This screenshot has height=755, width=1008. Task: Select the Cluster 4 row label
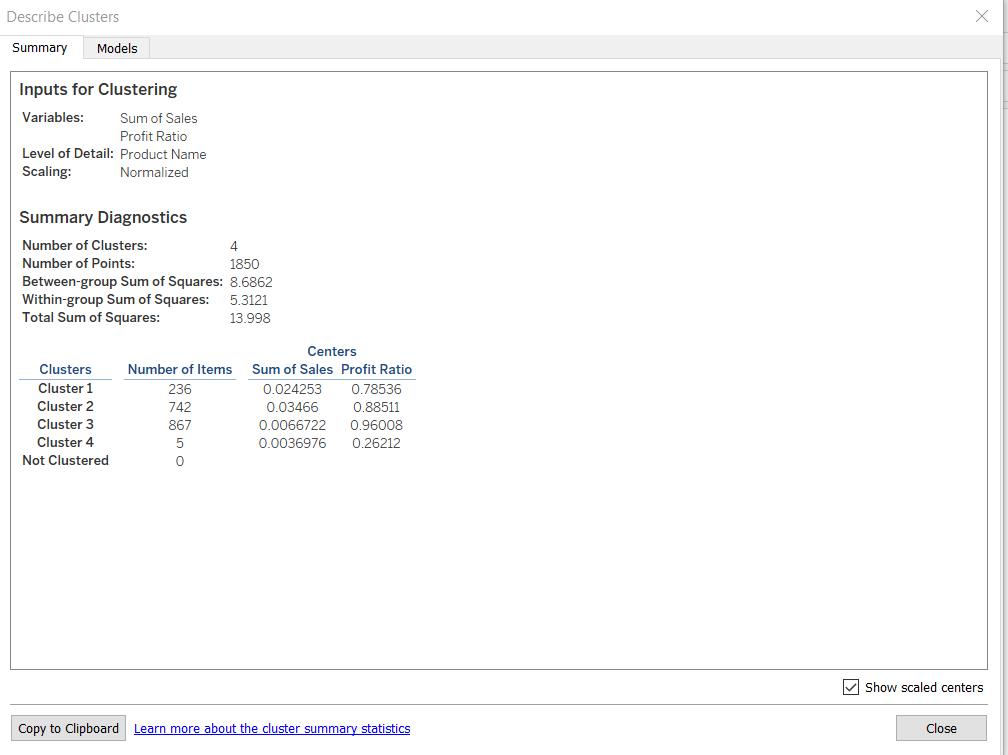coord(65,442)
